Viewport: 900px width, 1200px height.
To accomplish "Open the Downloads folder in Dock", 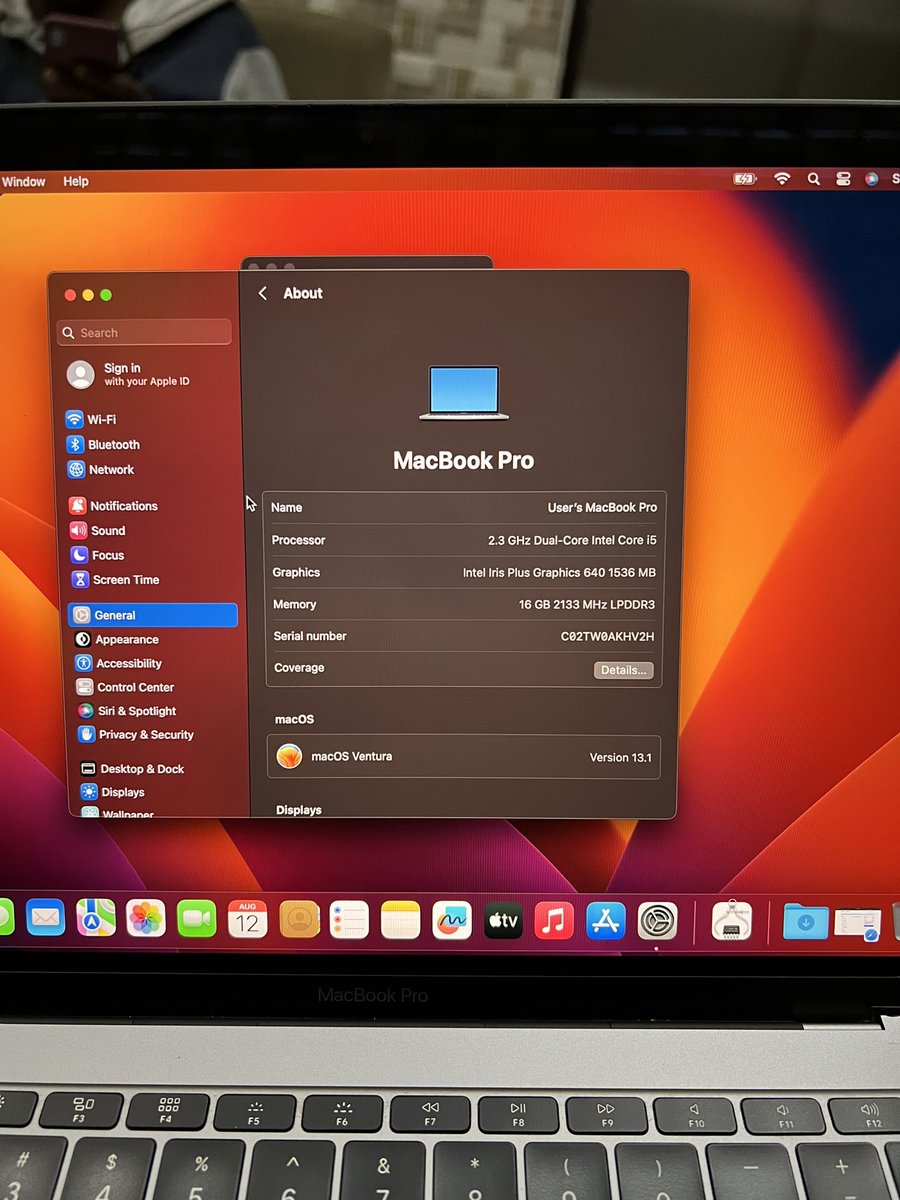I will coord(805,921).
